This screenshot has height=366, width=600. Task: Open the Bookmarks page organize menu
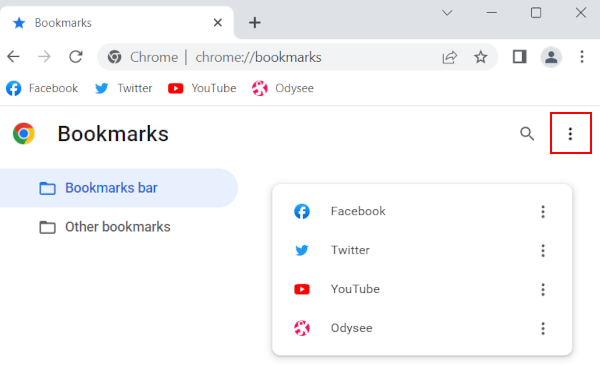pyautogui.click(x=570, y=134)
